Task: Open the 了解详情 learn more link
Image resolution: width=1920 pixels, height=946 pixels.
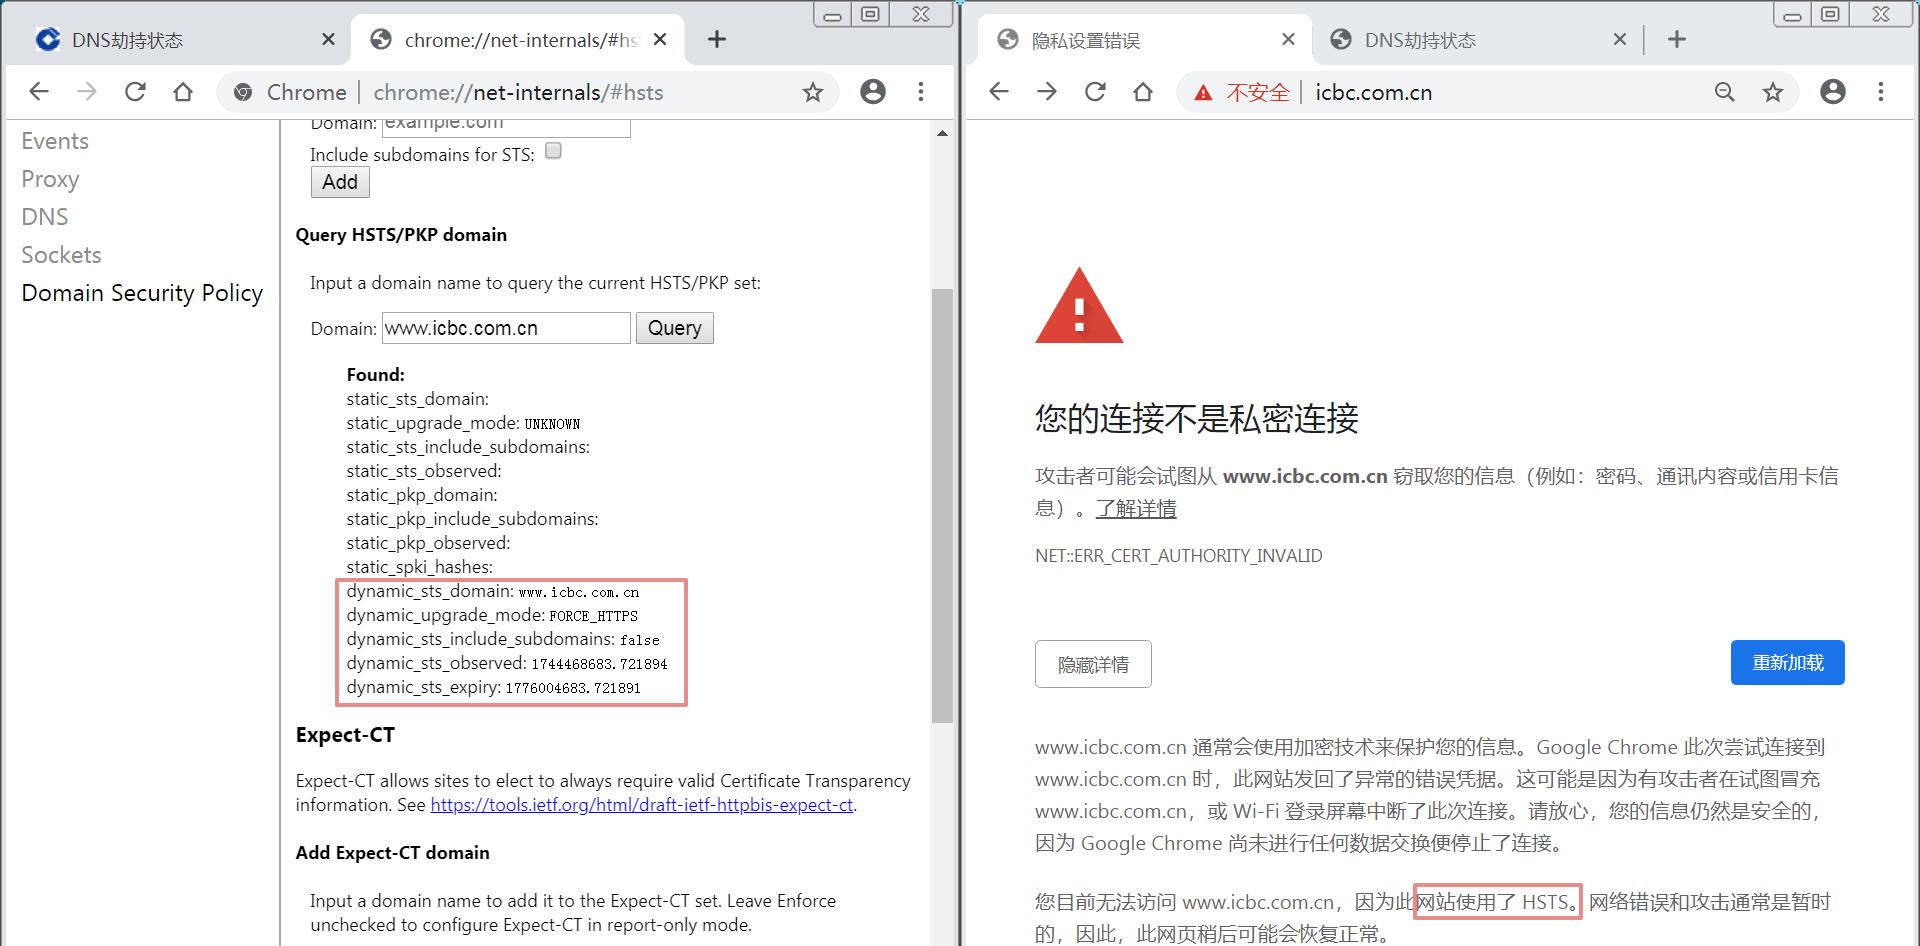Action: point(1136,509)
